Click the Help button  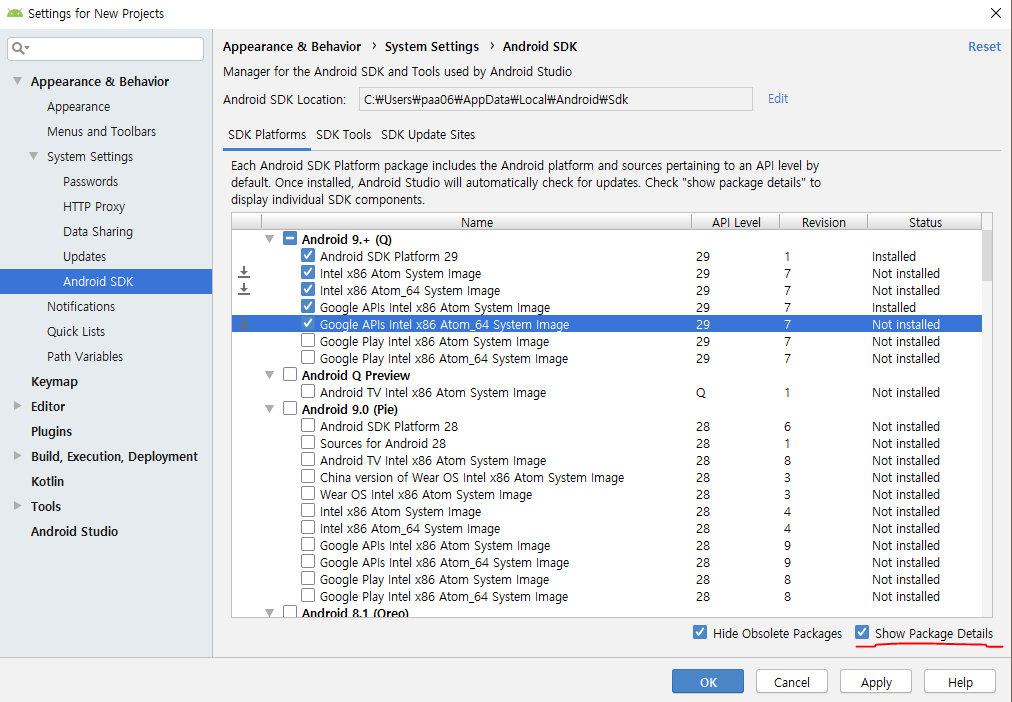pos(960,682)
